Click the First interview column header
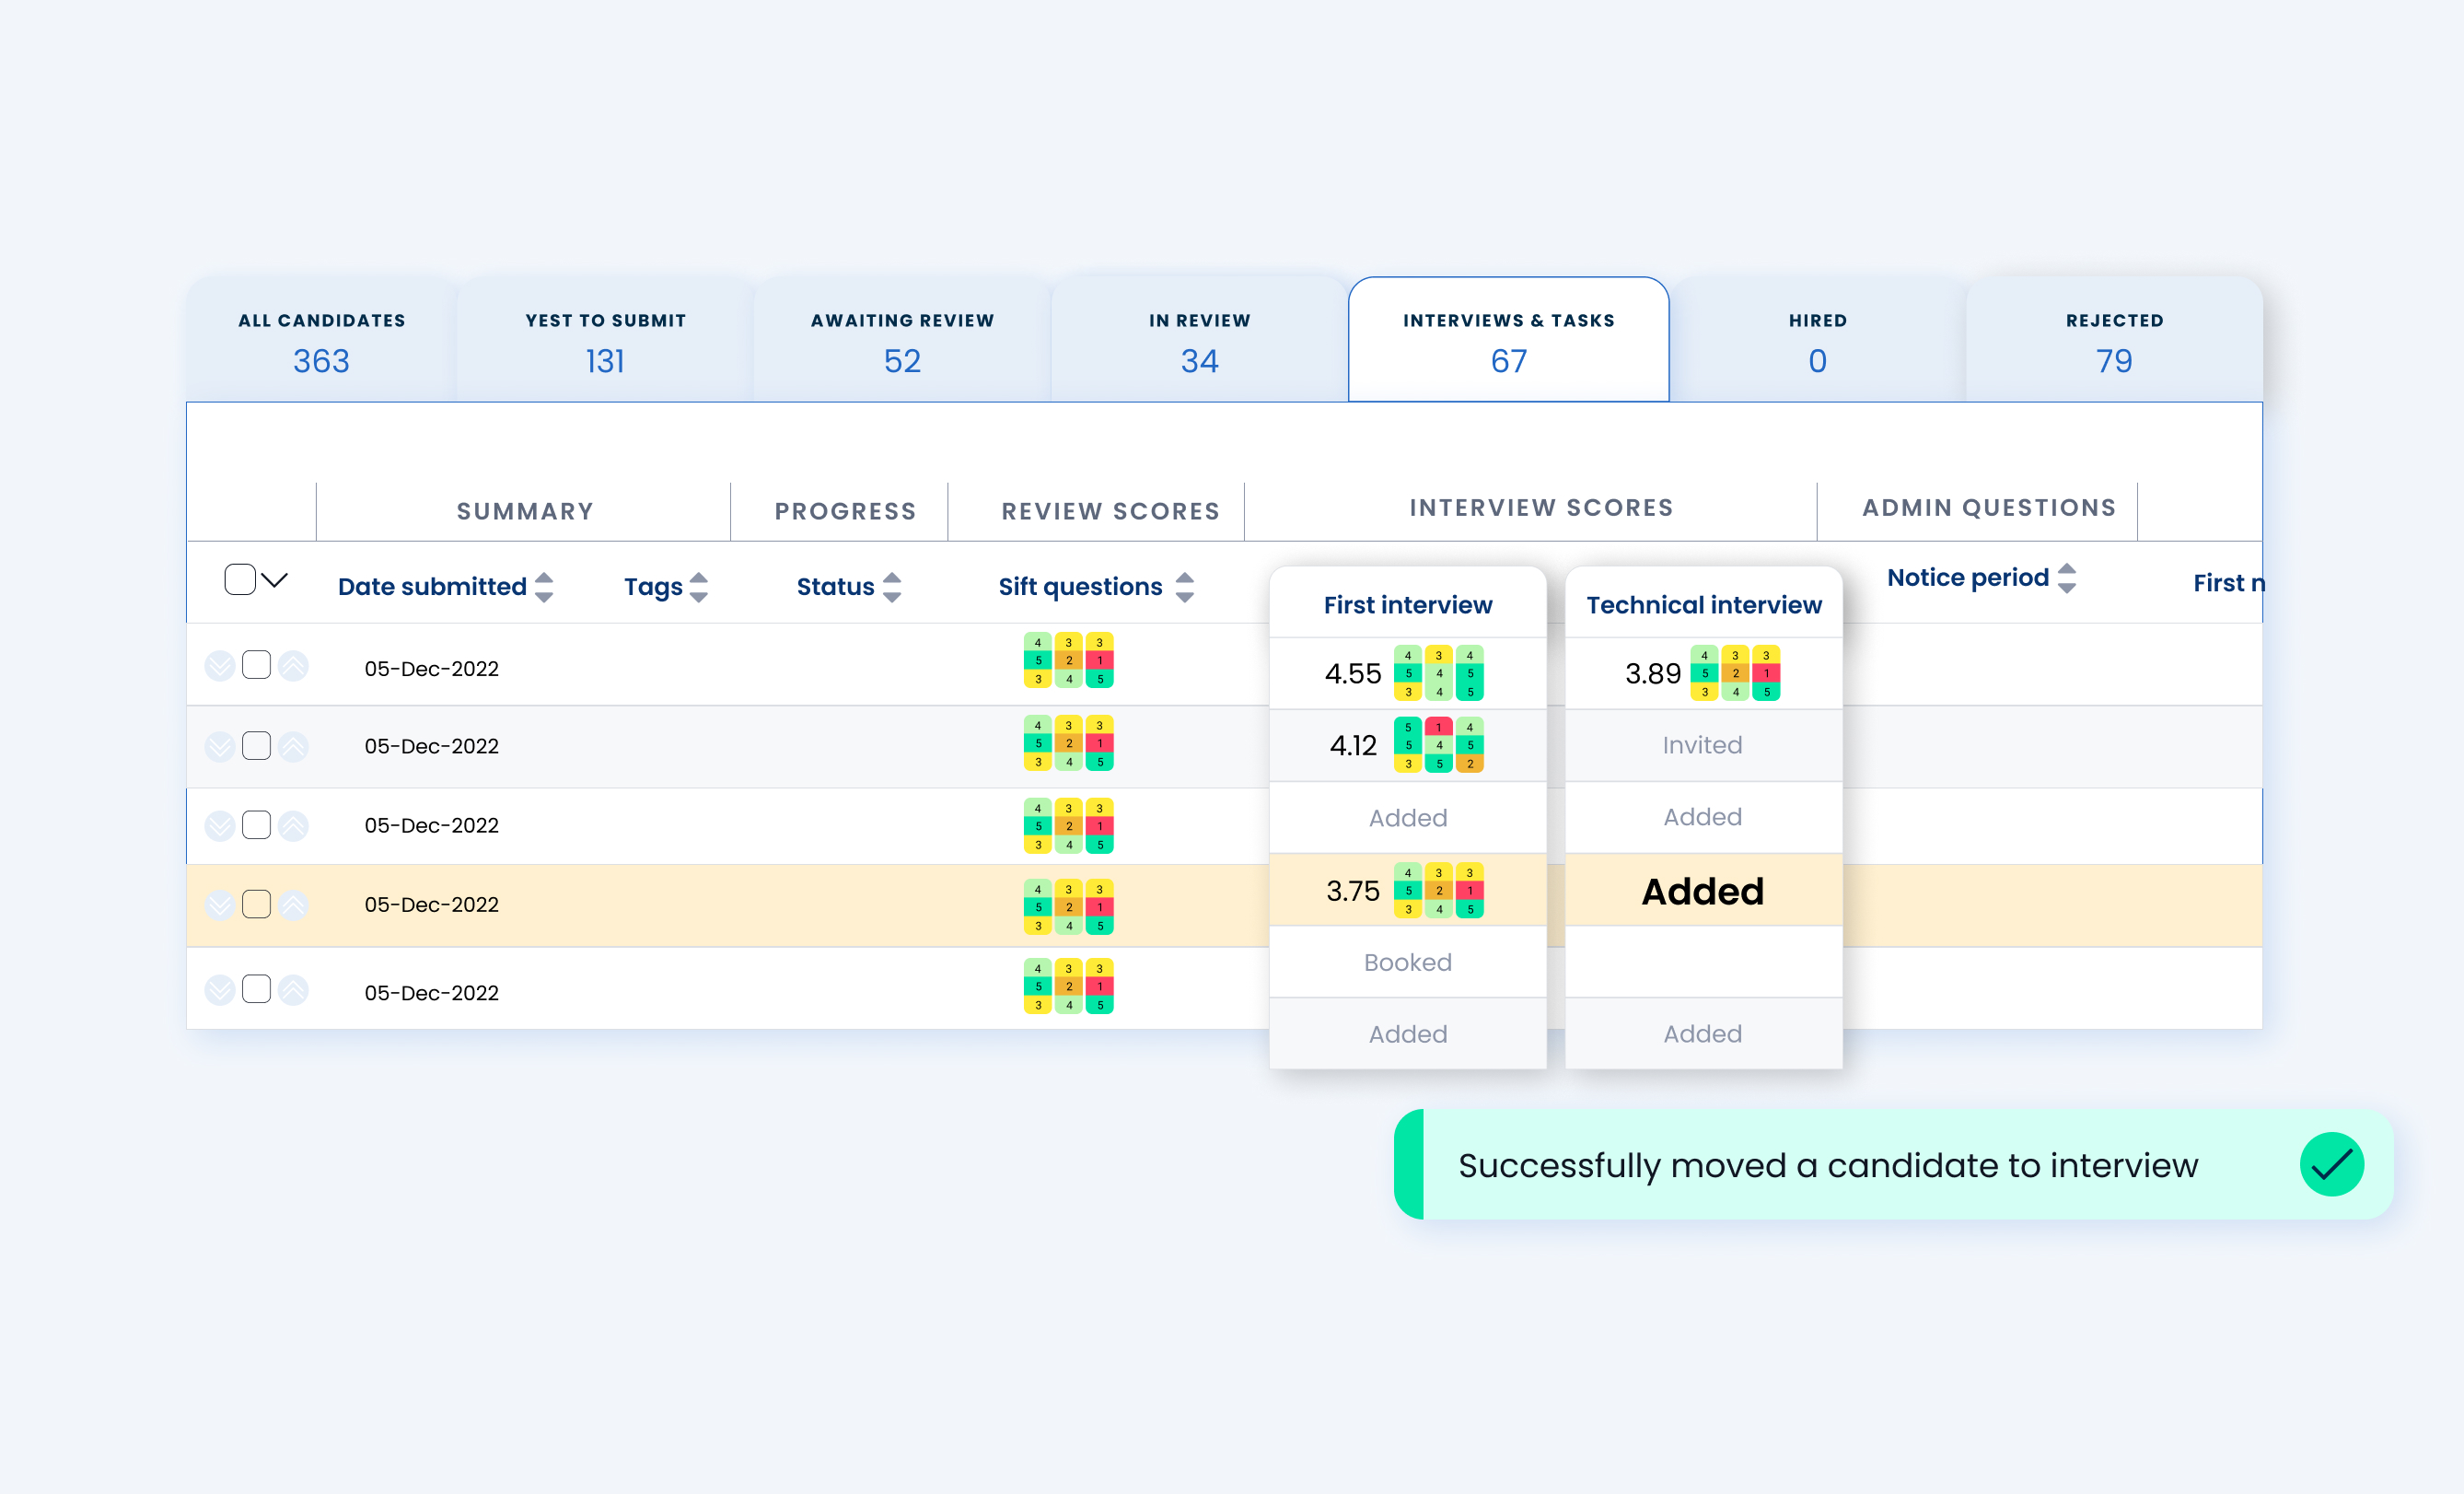The height and width of the screenshot is (1494, 2464). tap(1407, 605)
